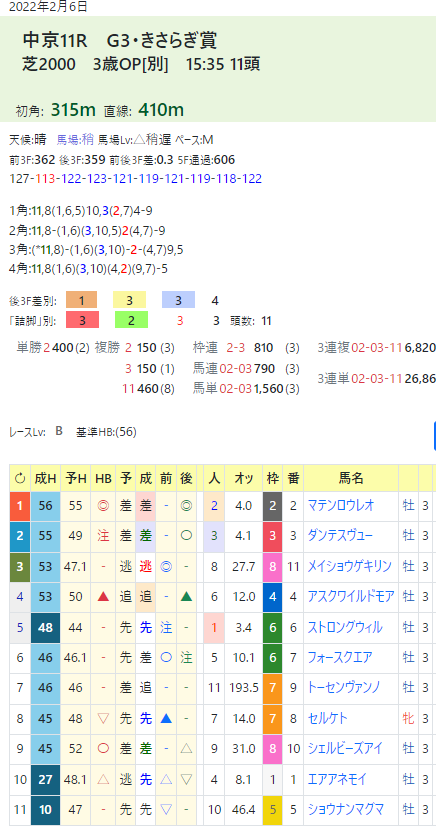The height and width of the screenshot is (834, 436).
Task: Click red circle HB mark for シェルビーズアイ
Action: 103,748
